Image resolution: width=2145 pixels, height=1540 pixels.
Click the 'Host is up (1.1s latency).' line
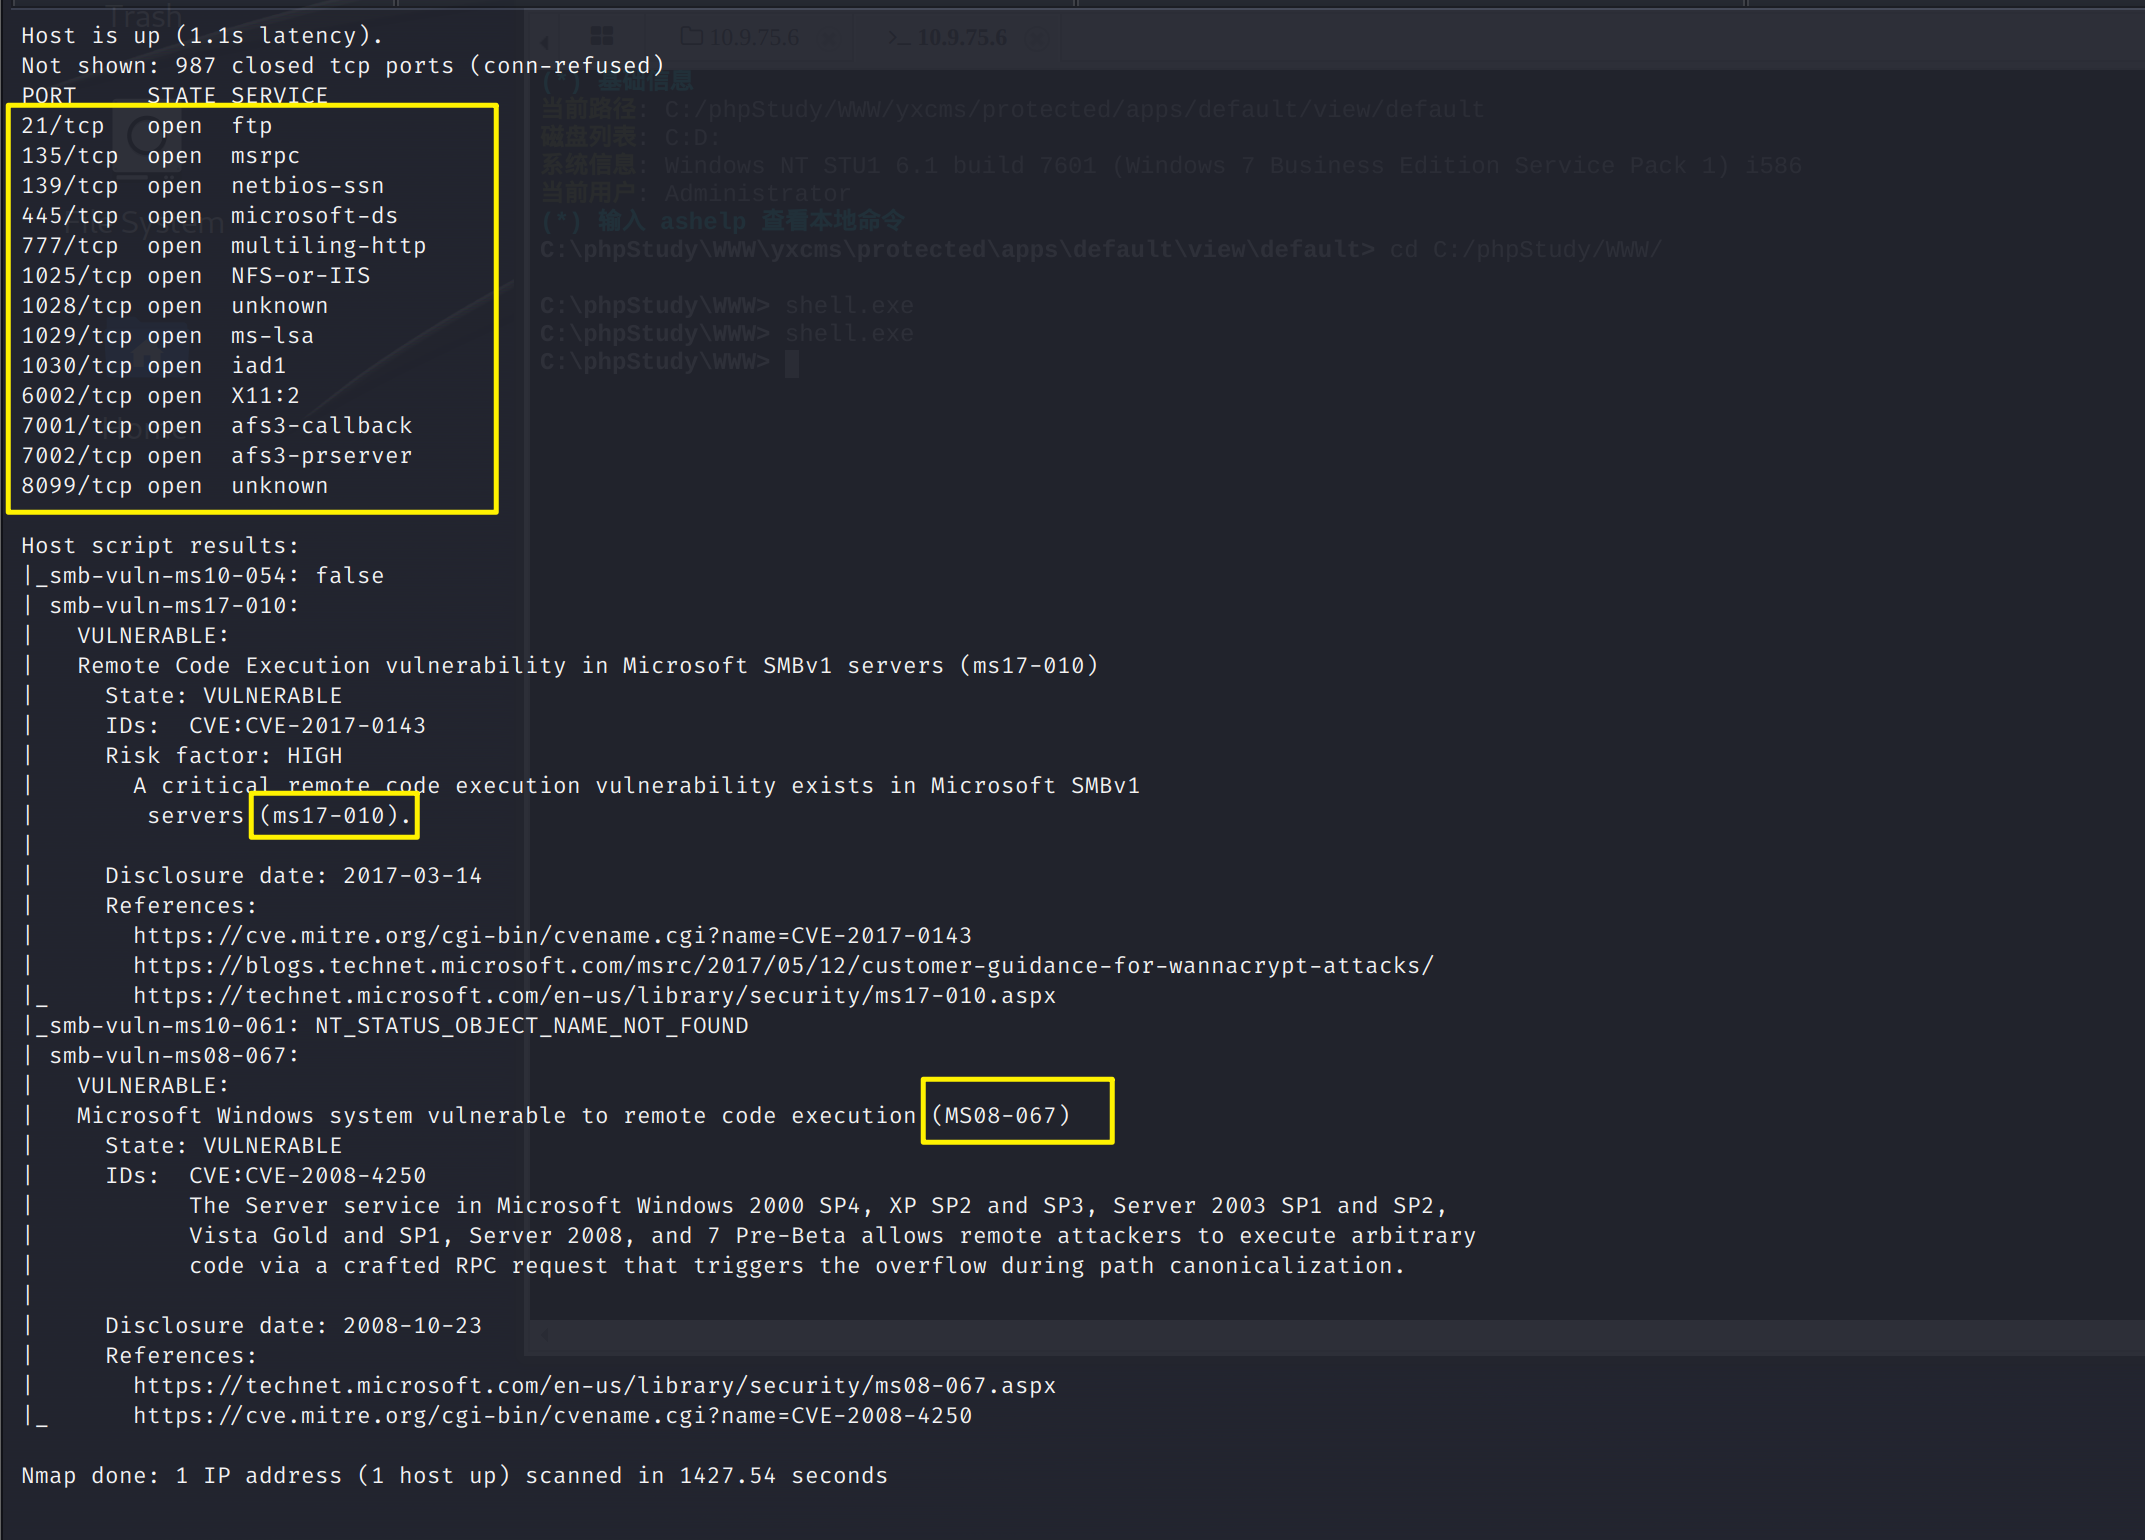click(203, 36)
